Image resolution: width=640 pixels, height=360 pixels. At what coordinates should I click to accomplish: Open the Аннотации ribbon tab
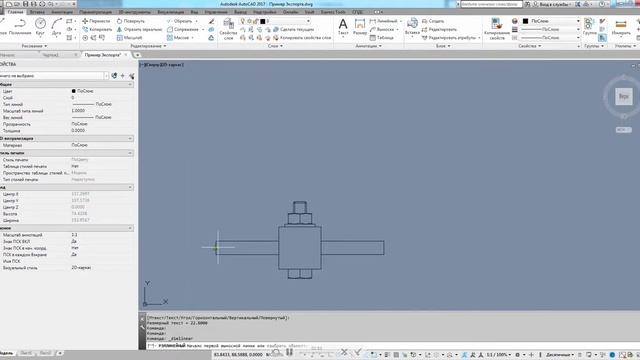(62, 12)
